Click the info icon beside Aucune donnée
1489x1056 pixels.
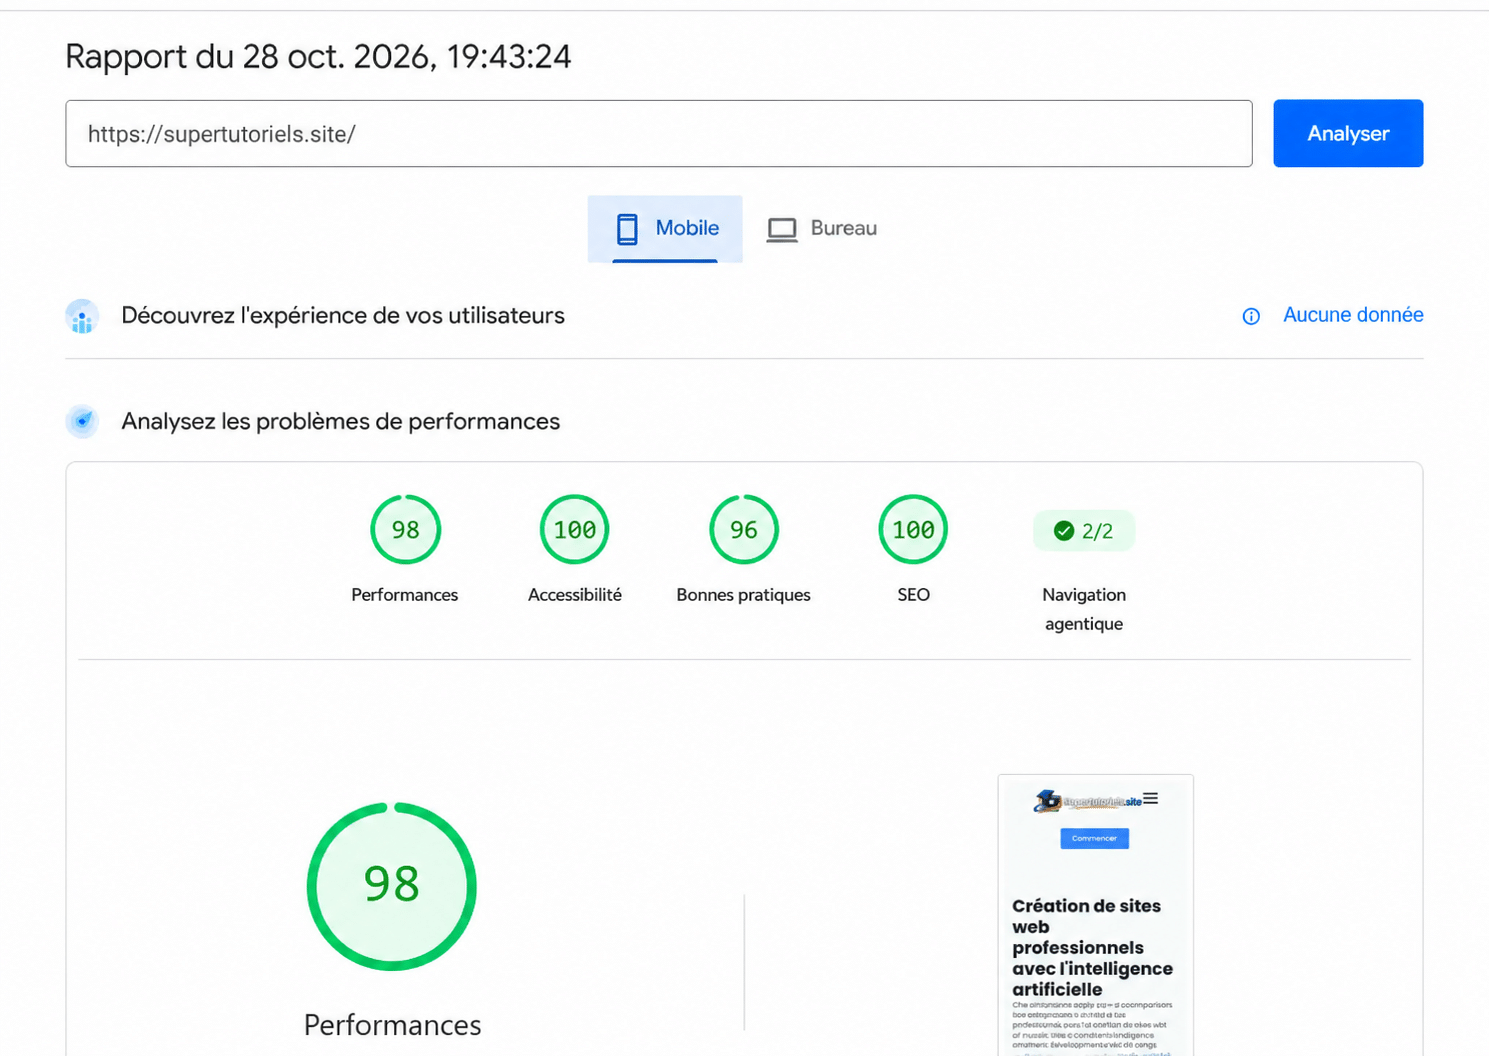click(1251, 316)
